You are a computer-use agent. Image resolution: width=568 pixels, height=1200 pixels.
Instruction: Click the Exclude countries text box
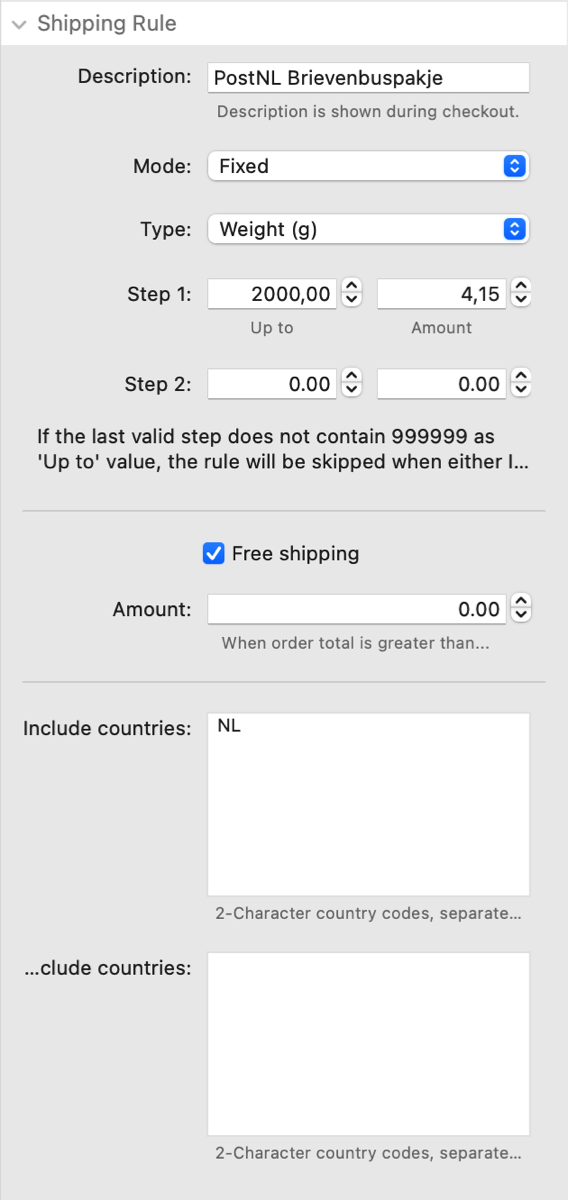pos(368,1044)
